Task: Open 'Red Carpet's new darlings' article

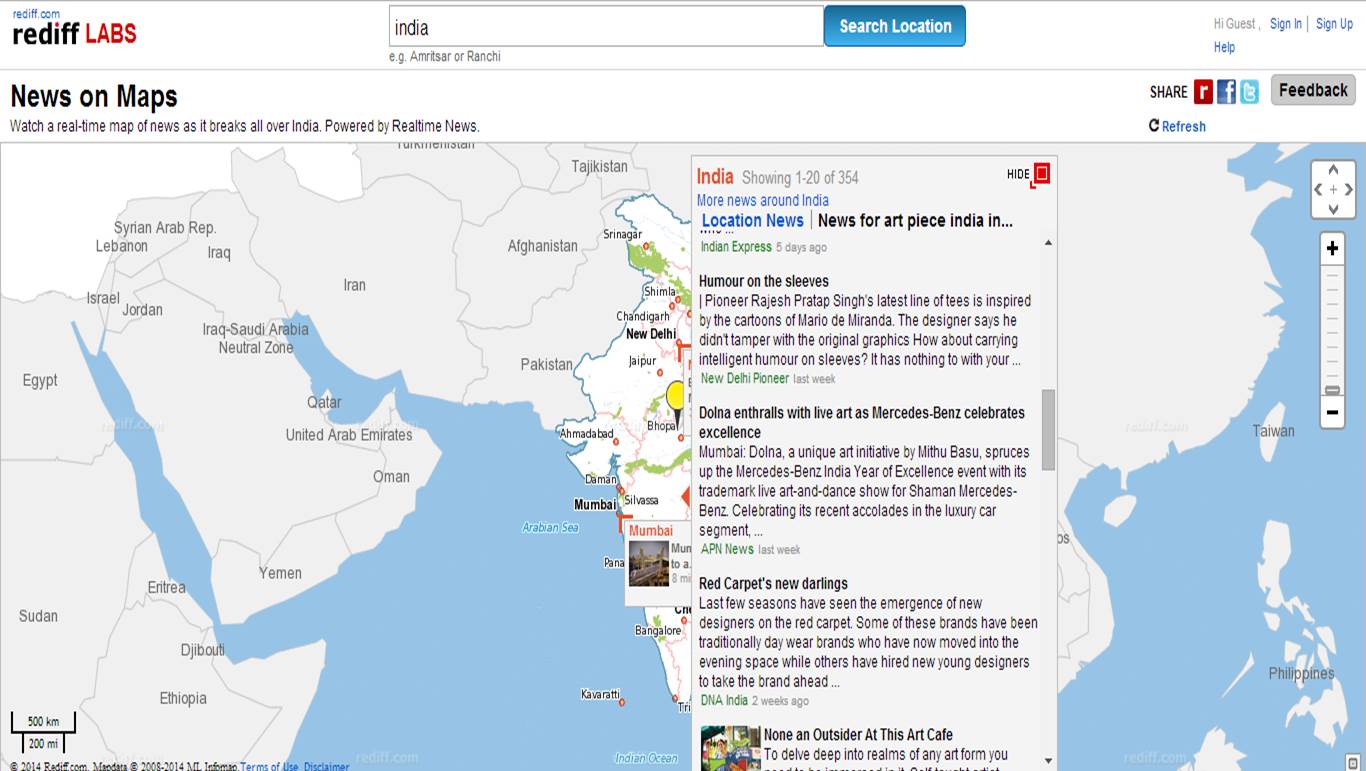Action: 773,583
